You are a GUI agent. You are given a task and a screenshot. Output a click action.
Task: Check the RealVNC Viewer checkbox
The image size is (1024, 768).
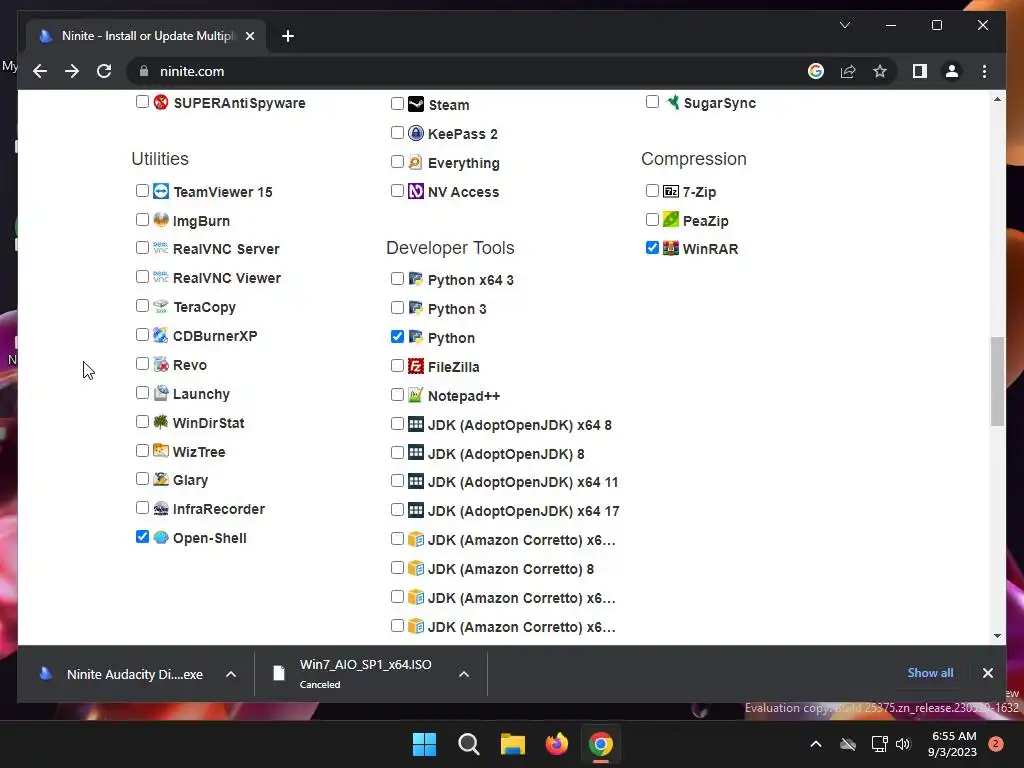click(x=142, y=277)
